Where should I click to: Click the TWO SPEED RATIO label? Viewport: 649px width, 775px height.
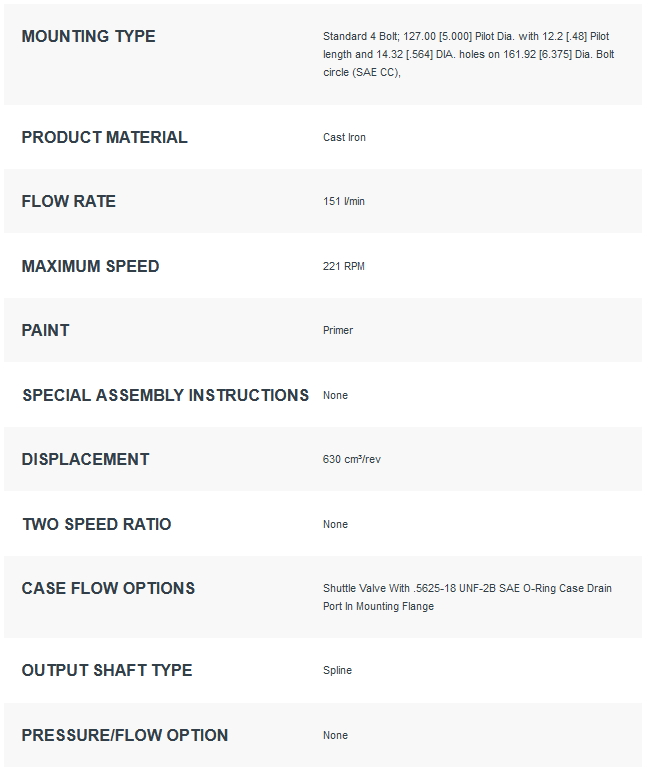tap(97, 524)
